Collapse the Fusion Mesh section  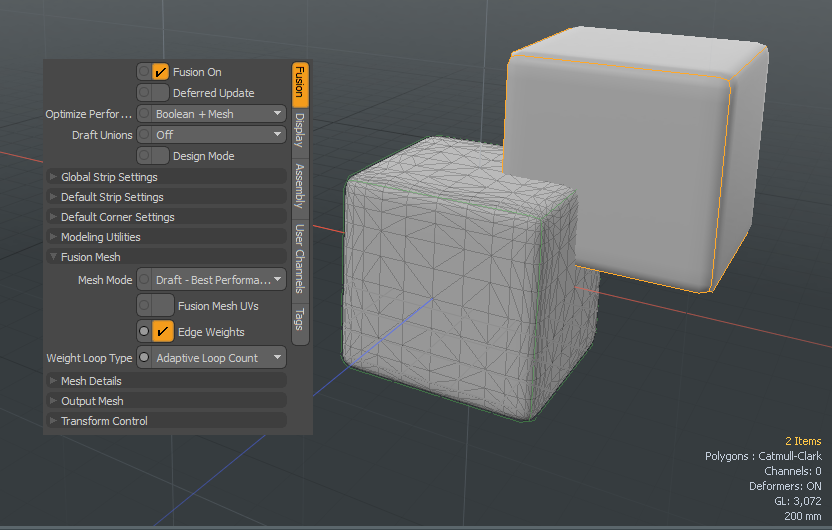[x=90, y=257]
